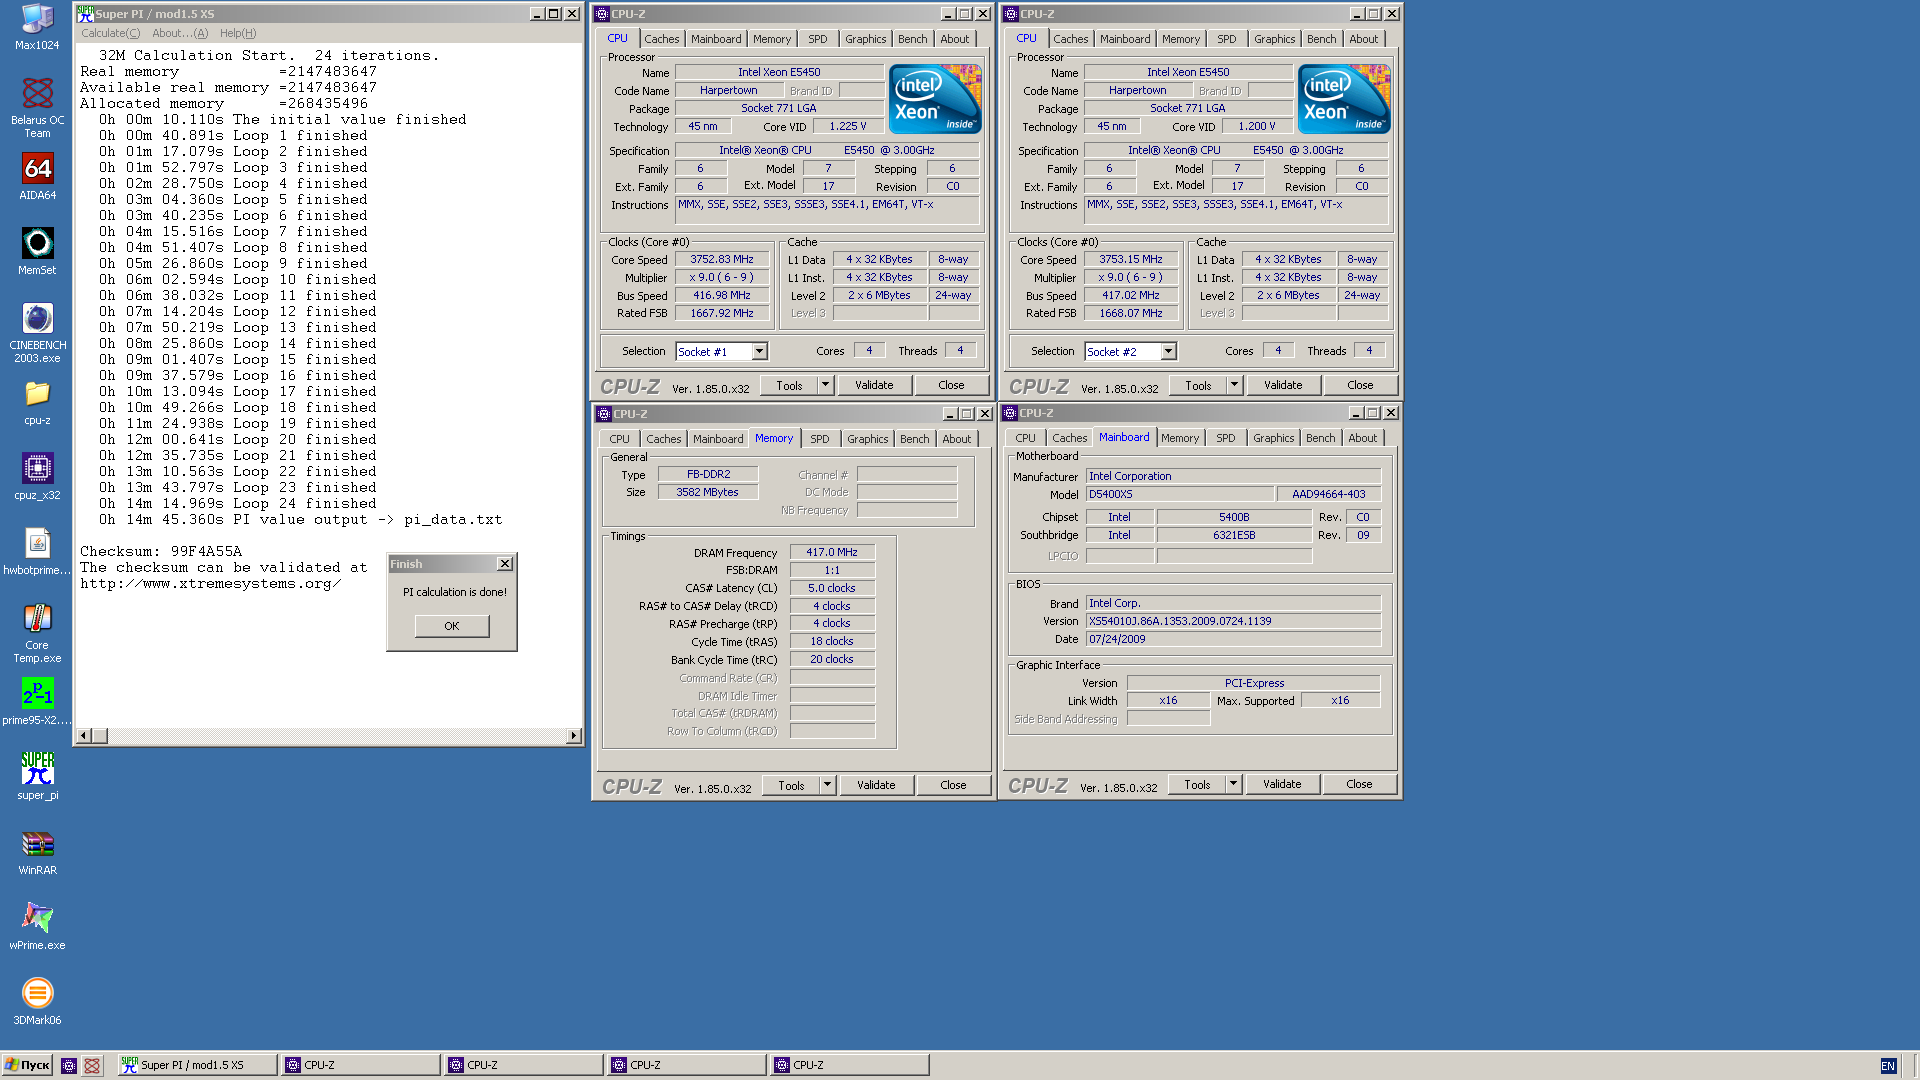Switch to SPD tab in Socket #2 window
Viewport: 1920px width, 1080px height.
(1227, 39)
